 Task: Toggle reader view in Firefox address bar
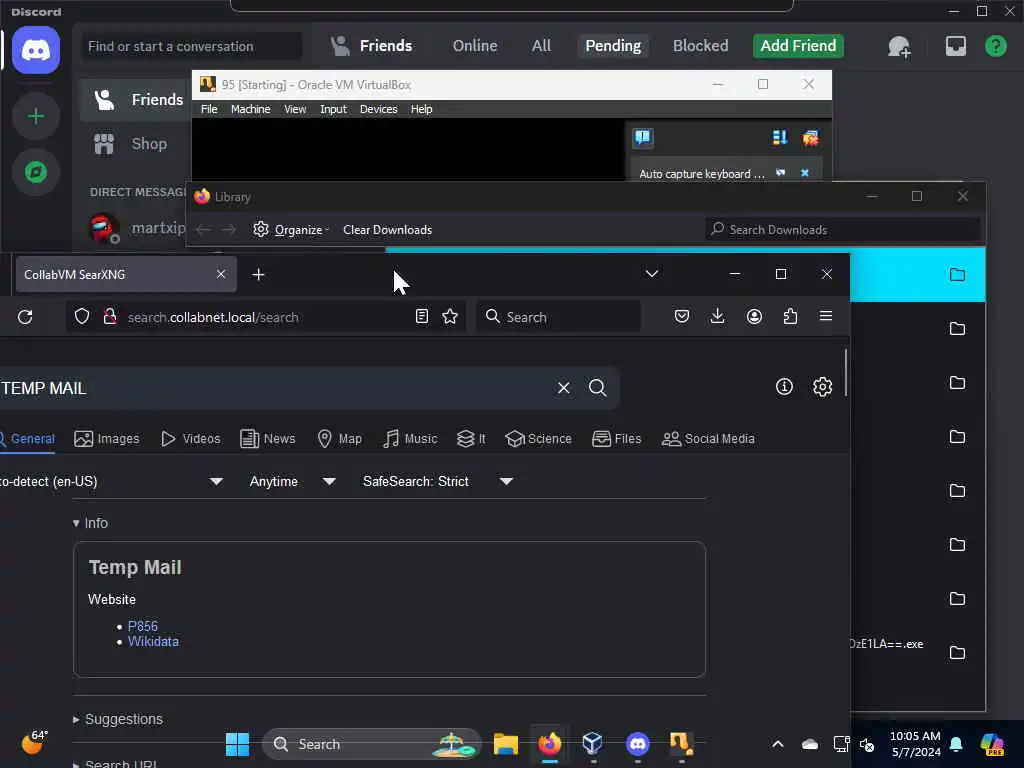click(422, 317)
